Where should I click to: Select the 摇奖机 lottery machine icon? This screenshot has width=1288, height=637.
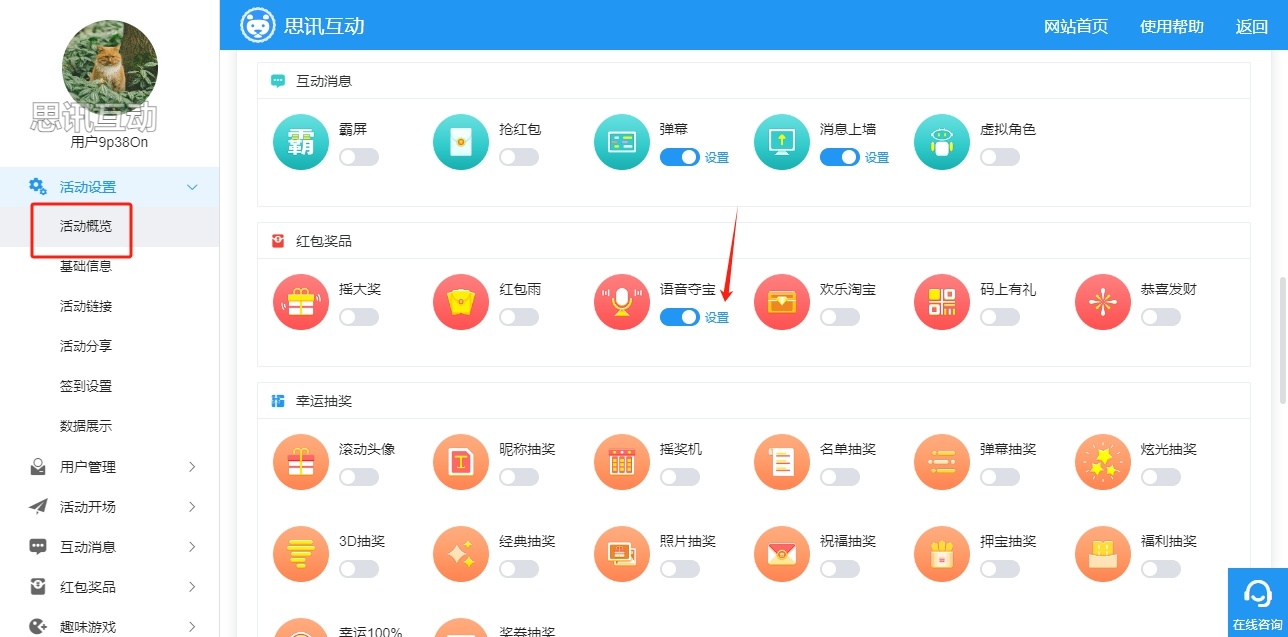(x=622, y=462)
